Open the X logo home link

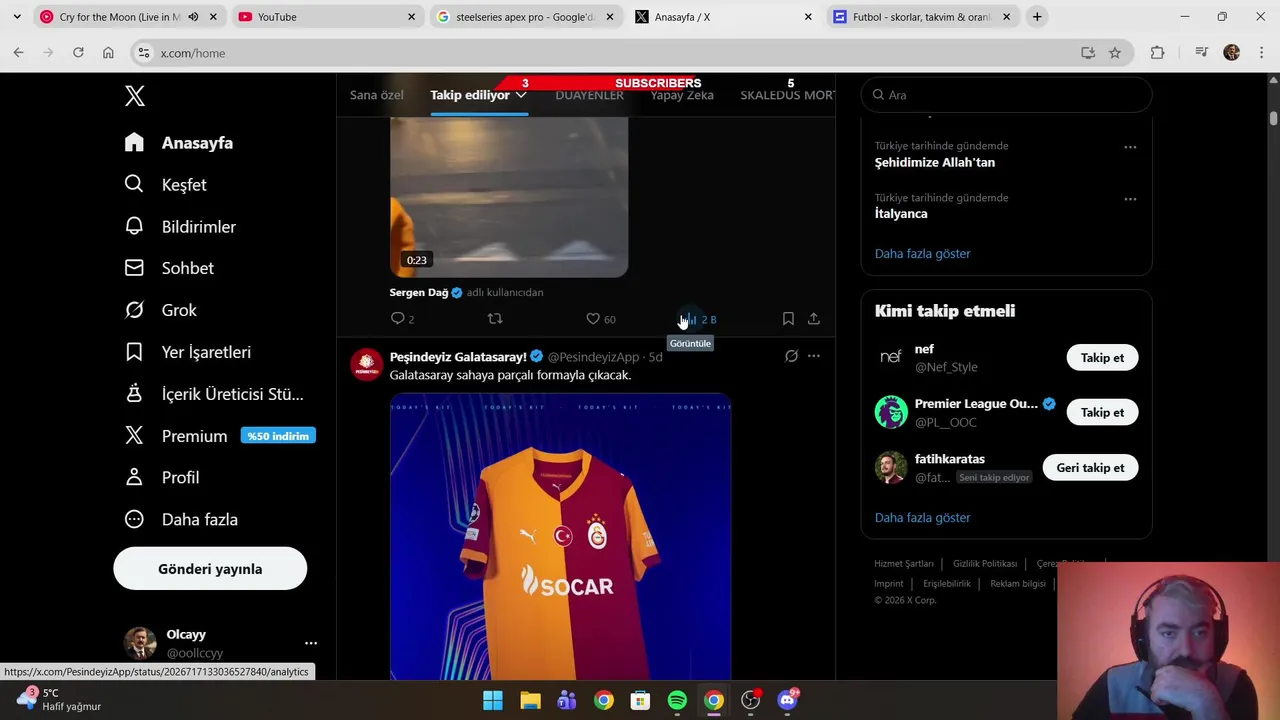tap(135, 96)
